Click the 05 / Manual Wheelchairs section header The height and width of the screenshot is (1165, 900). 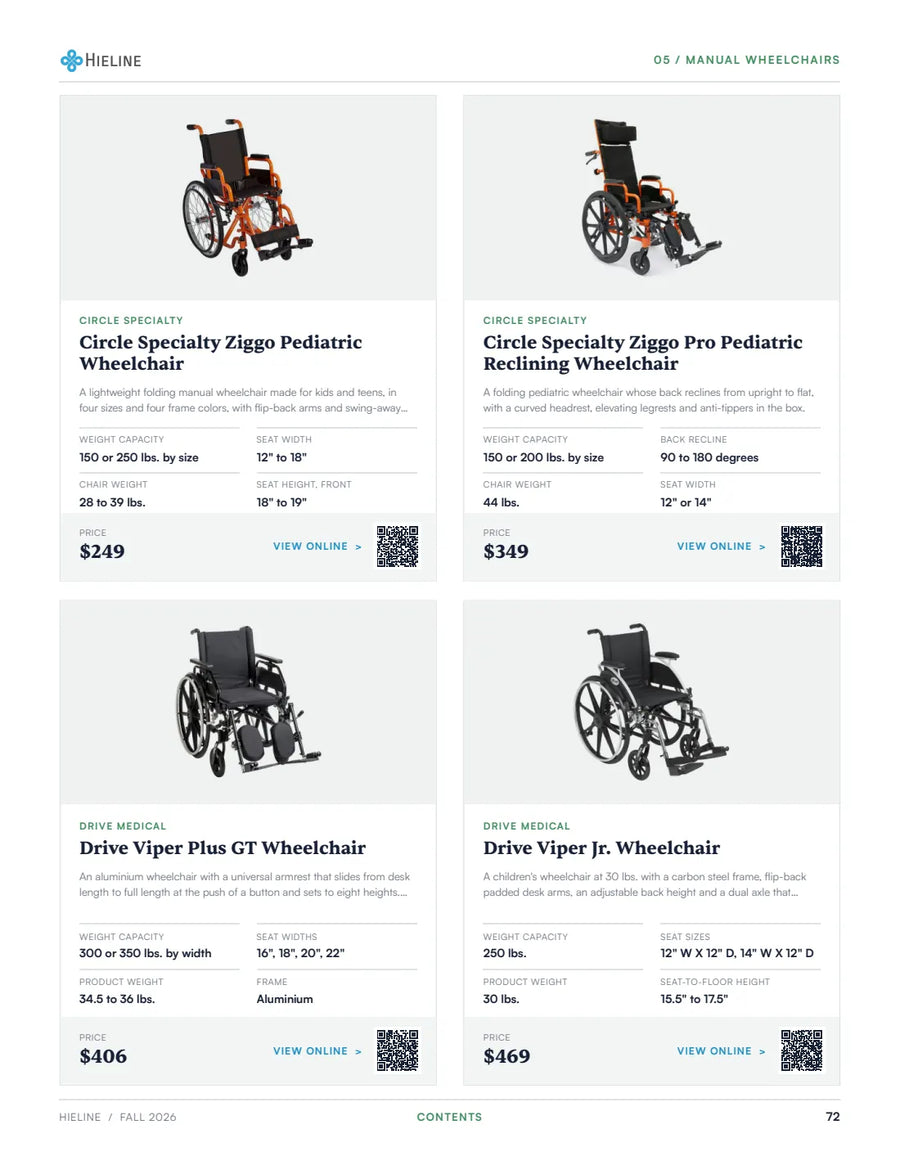pyautogui.click(x=746, y=60)
